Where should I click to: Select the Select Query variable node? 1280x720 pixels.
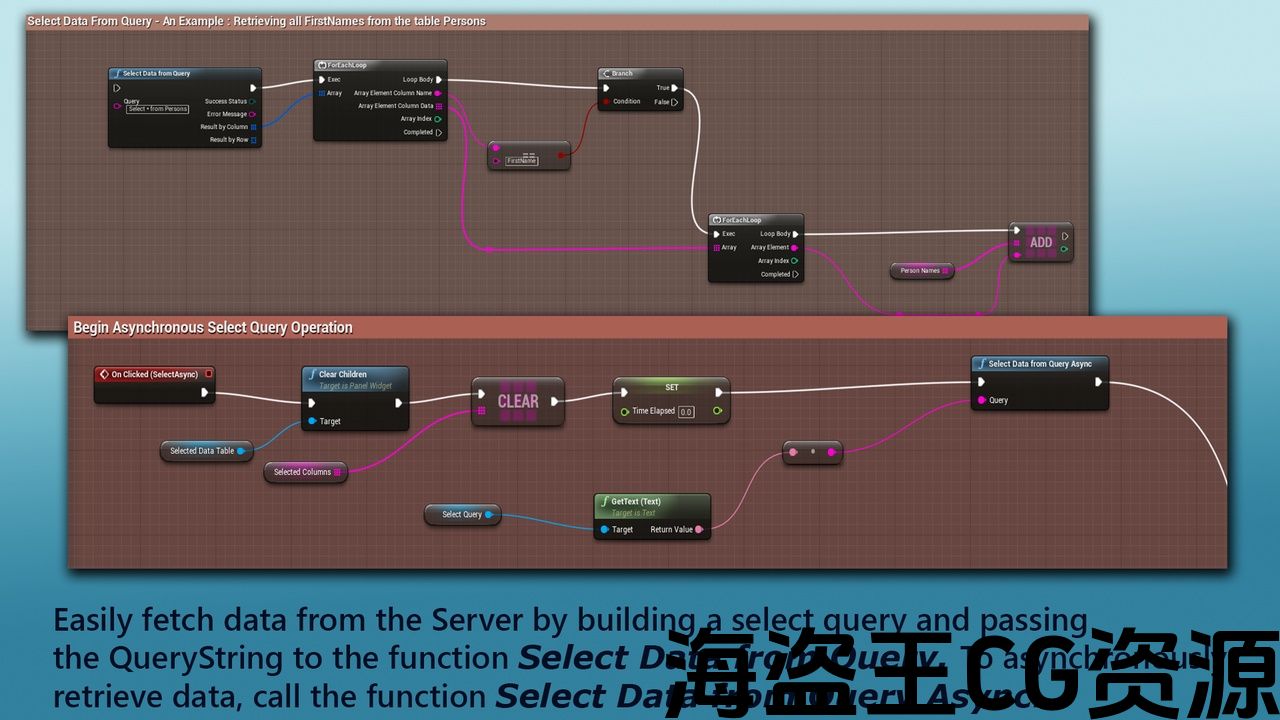(462, 515)
